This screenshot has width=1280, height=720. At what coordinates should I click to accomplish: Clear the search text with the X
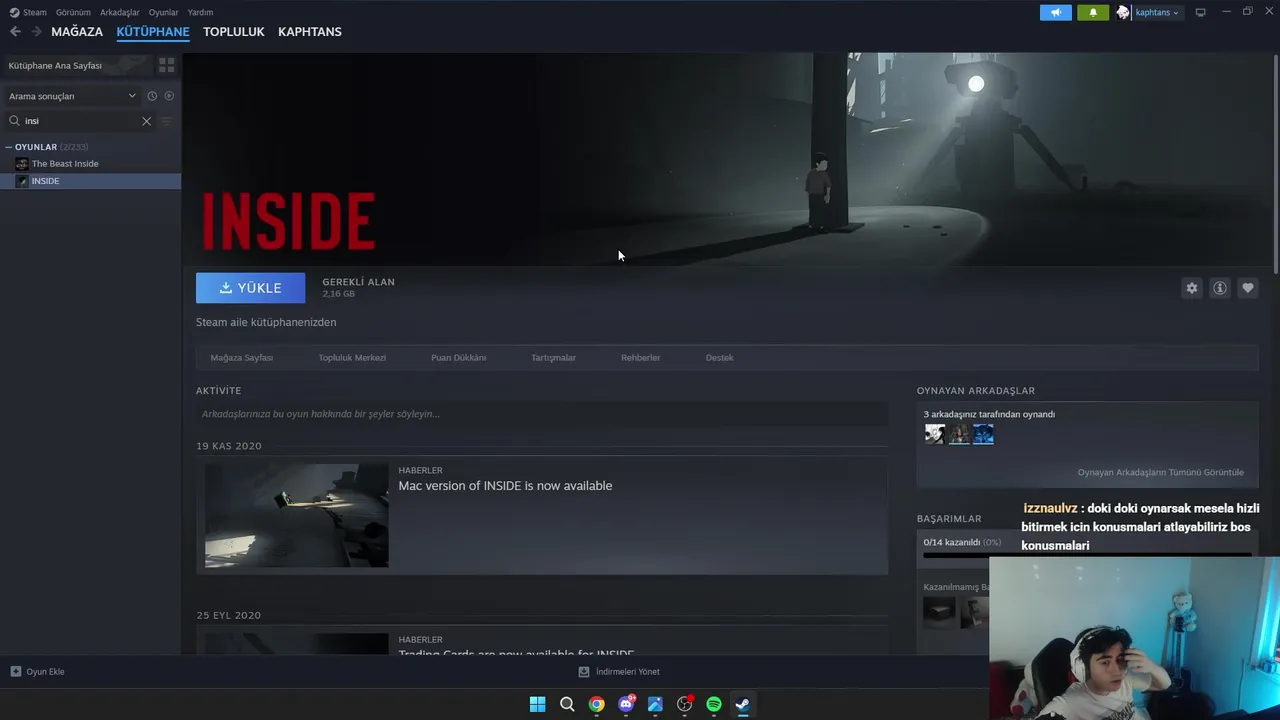pyautogui.click(x=146, y=121)
